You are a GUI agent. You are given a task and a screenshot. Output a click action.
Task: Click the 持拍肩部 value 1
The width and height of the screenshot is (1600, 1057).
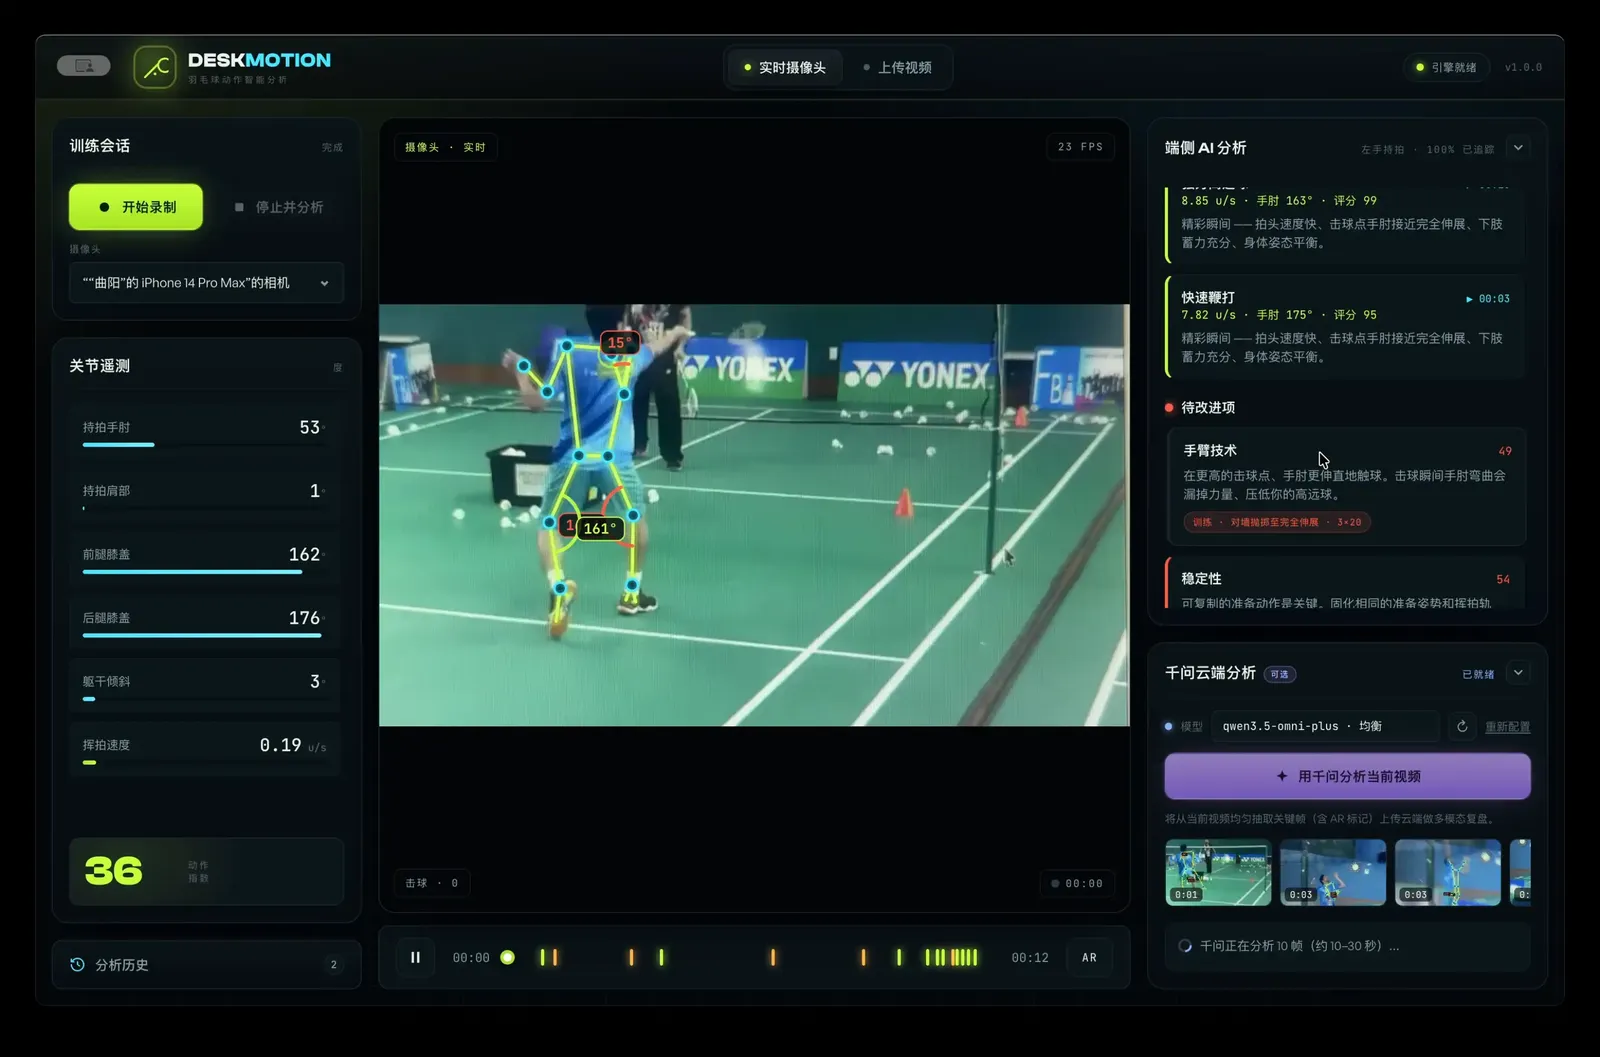315,490
